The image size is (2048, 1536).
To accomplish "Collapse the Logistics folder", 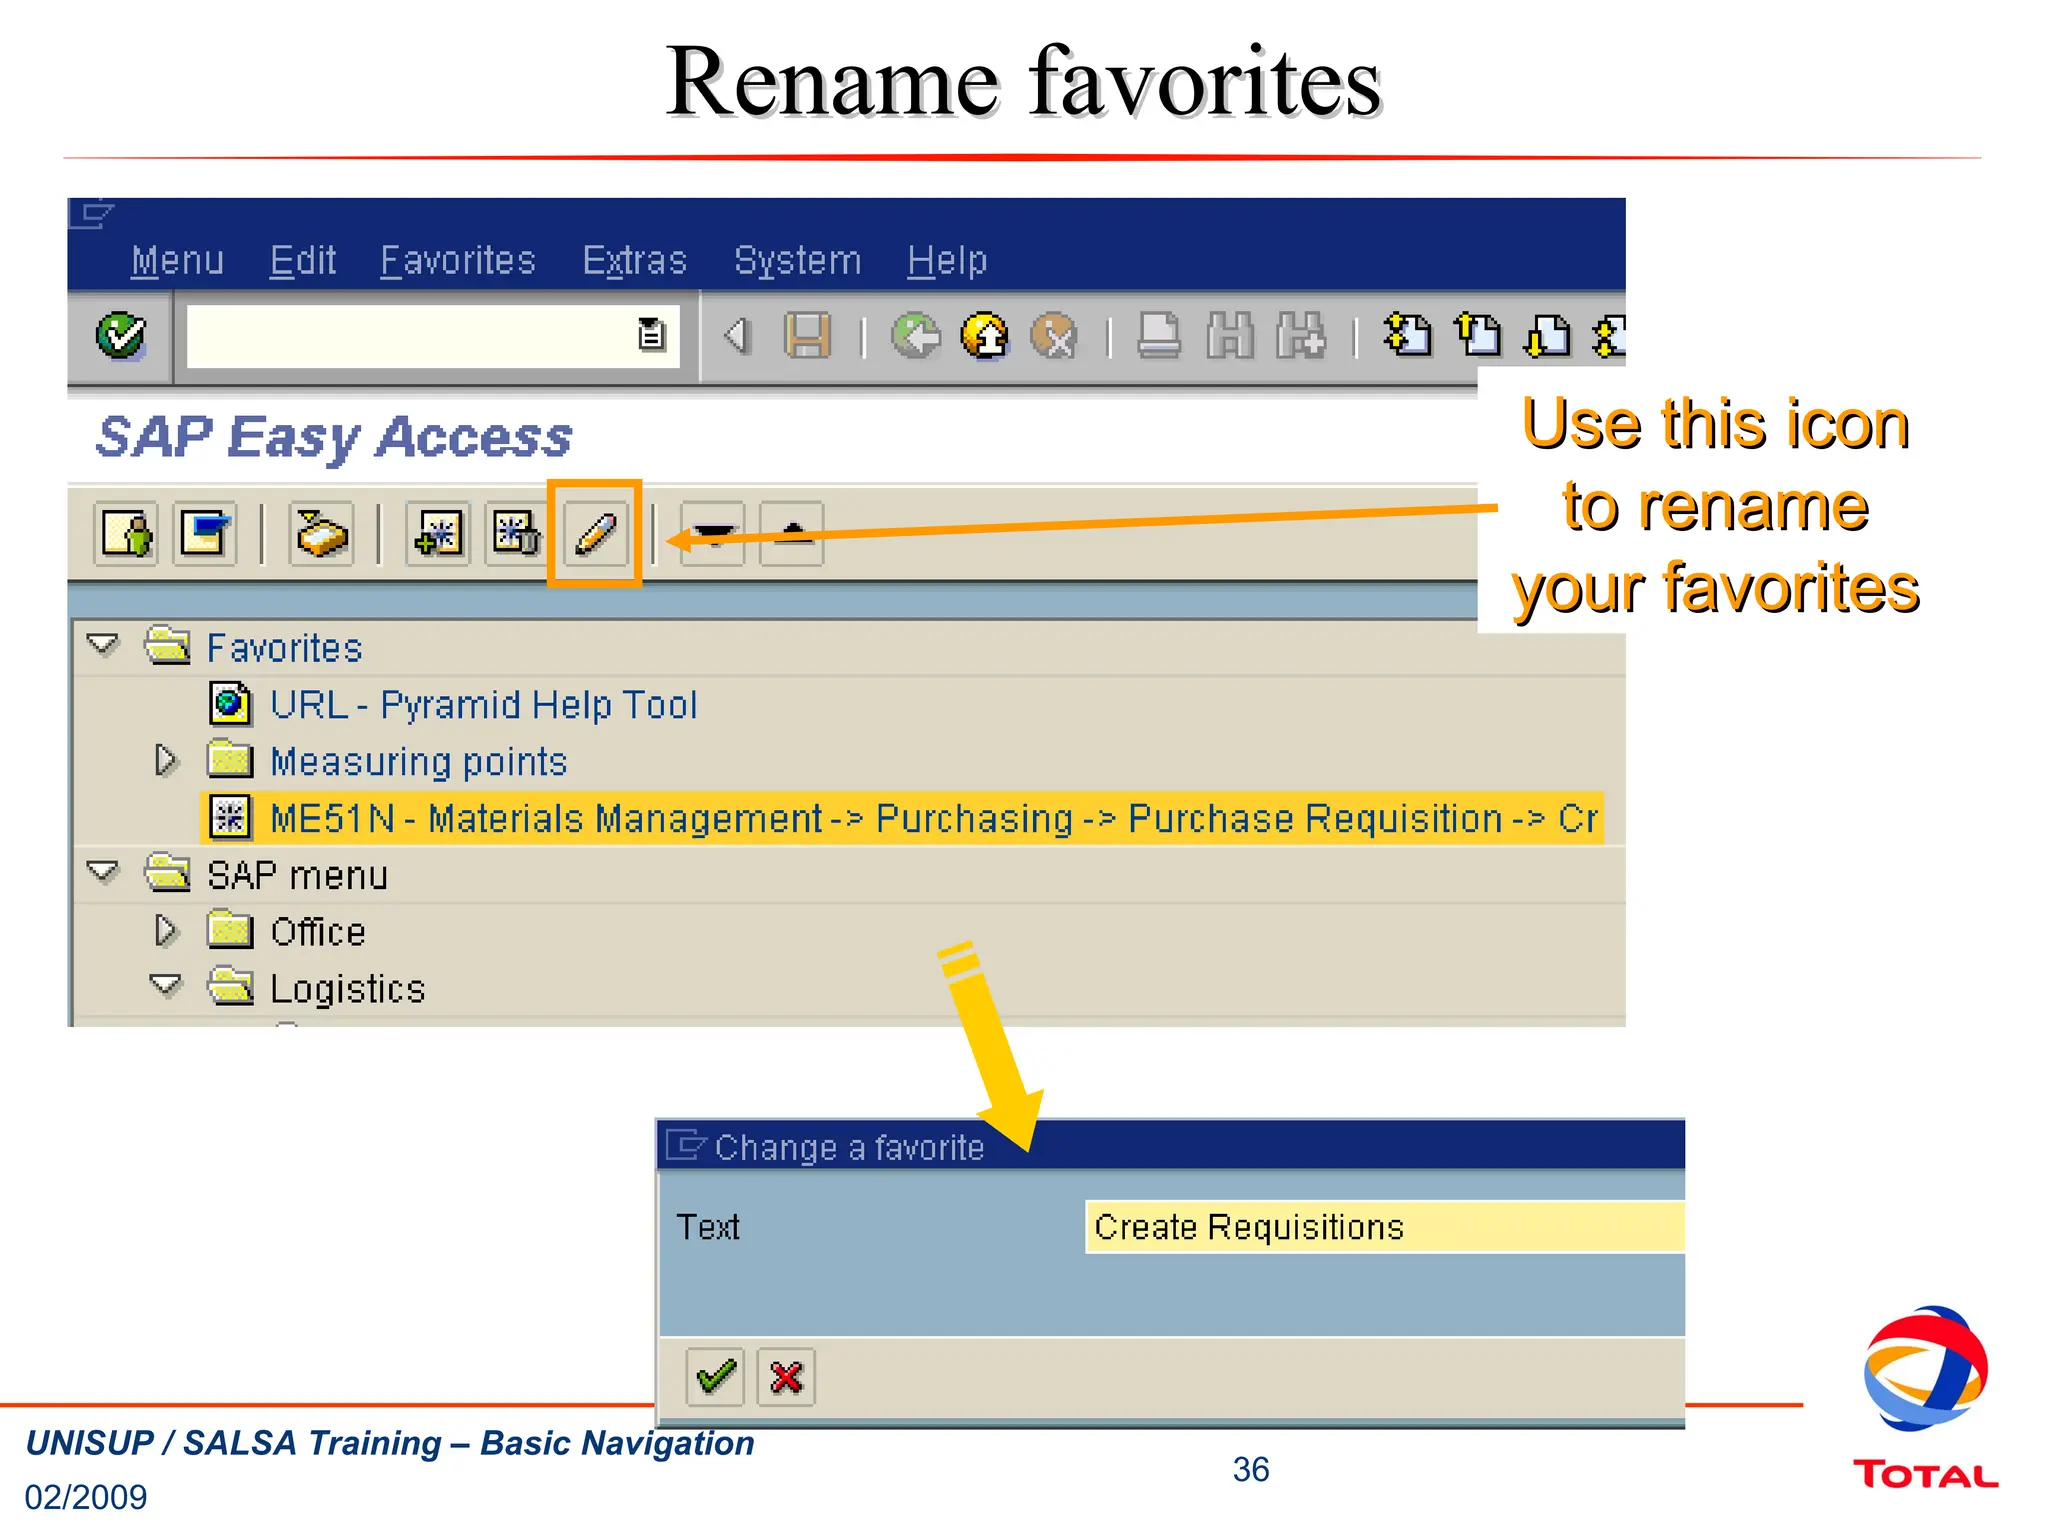I will (x=166, y=986).
